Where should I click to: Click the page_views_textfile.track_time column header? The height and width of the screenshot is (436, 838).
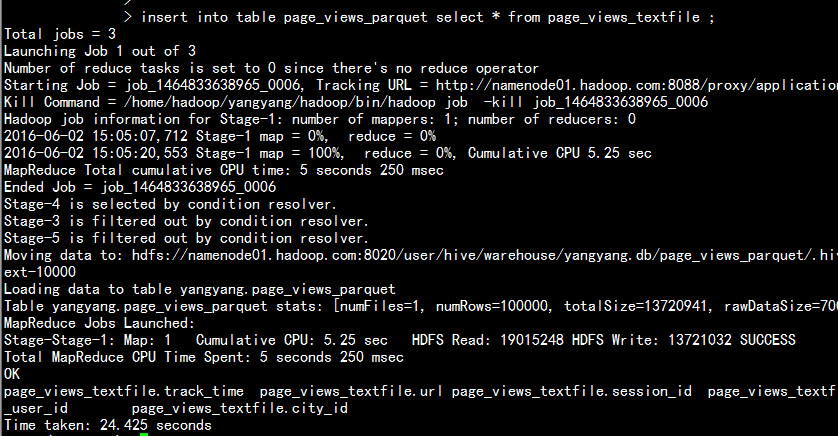coord(124,392)
